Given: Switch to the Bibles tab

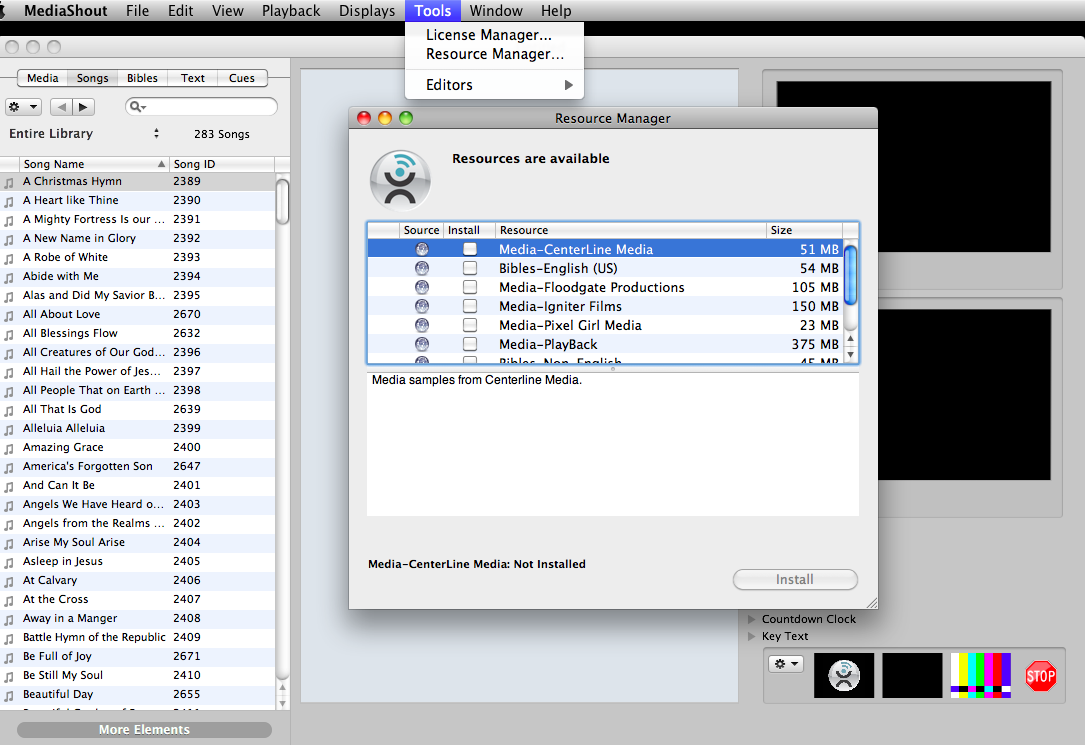Looking at the screenshot, I should pyautogui.click(x=143, y=78).
